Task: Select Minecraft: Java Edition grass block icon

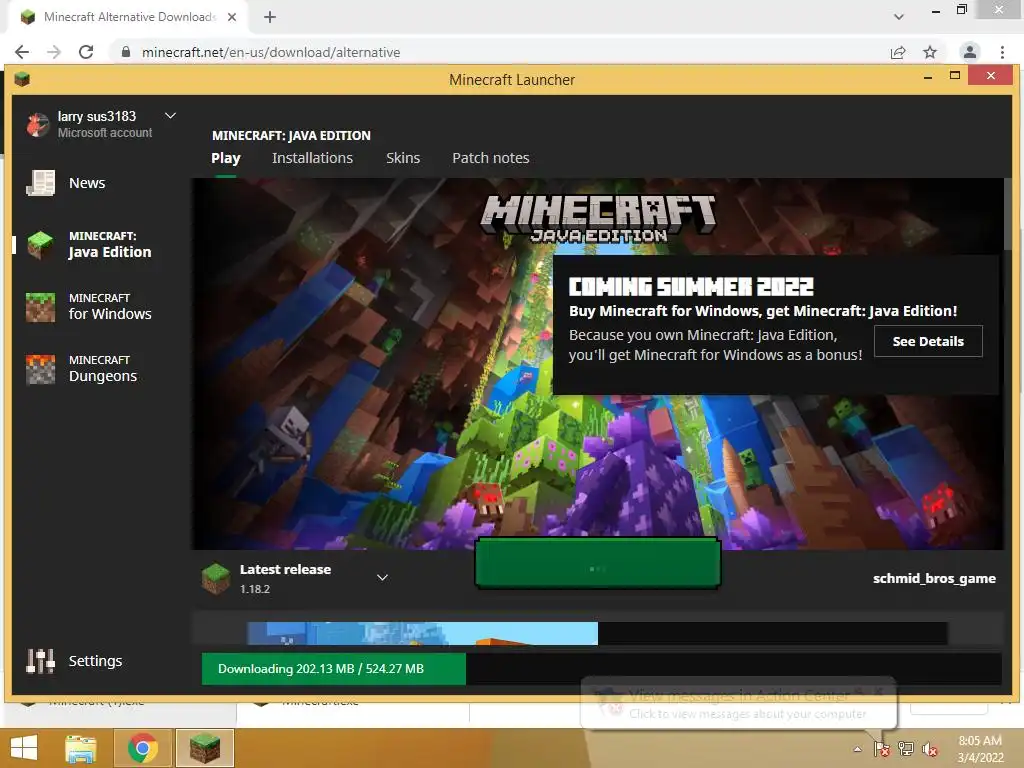Action: click(x=40, y=245)
